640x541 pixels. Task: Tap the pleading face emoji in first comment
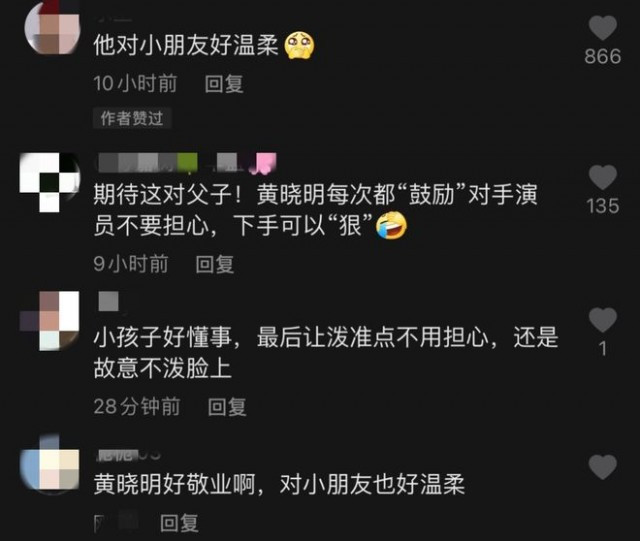(x=300, y=45)
